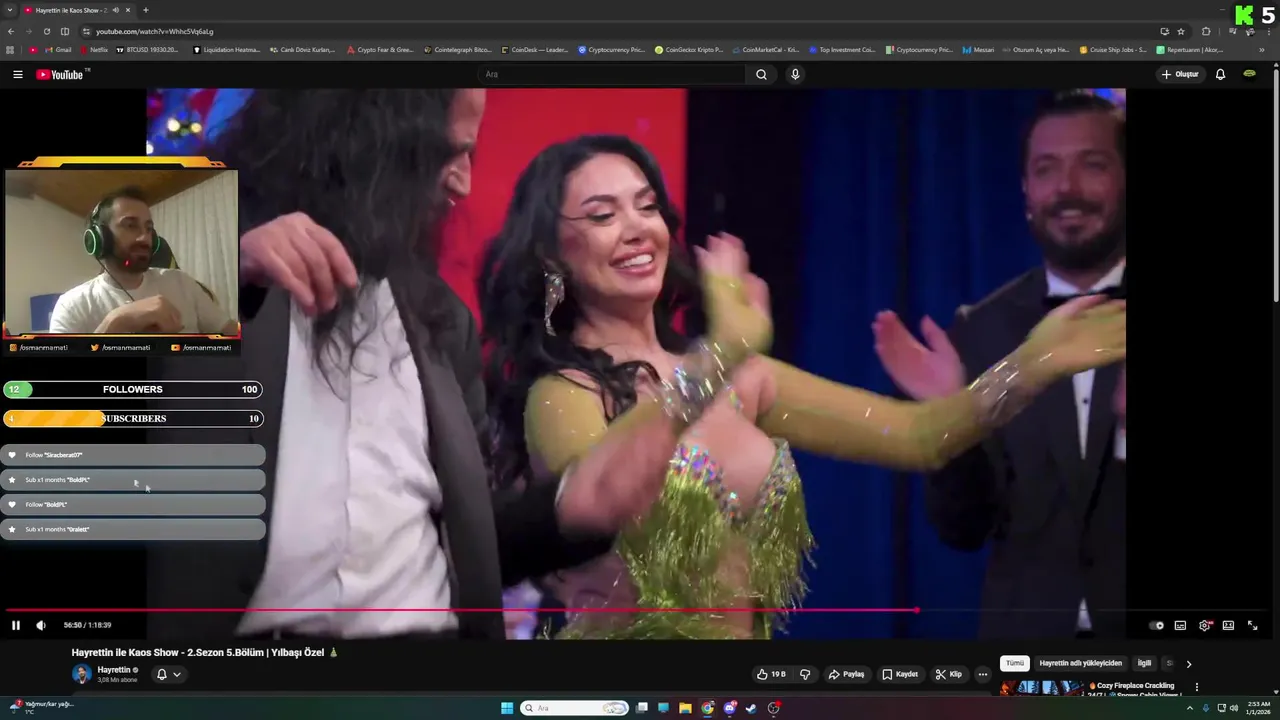This screenshot has width=1280, height=720.
Task: Like the video (19 B thumbs up)
Action: [x=771, y=674]
